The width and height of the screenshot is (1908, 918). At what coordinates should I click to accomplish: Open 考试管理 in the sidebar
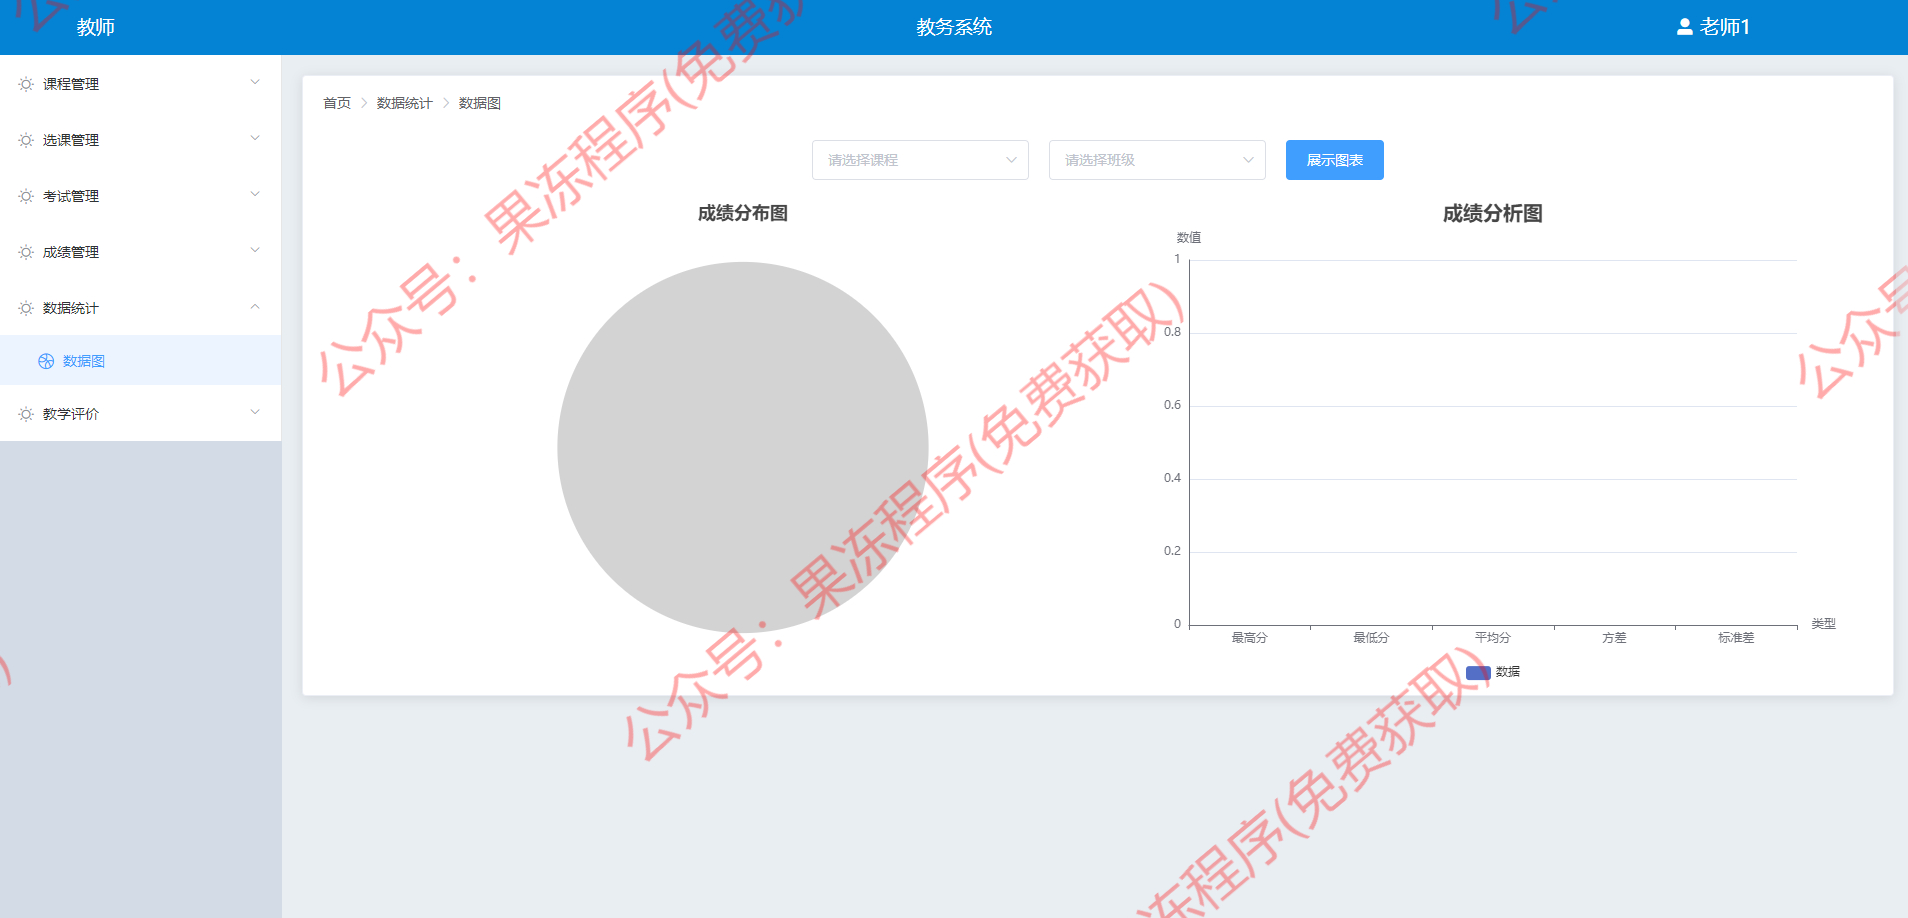pos(140,196)
